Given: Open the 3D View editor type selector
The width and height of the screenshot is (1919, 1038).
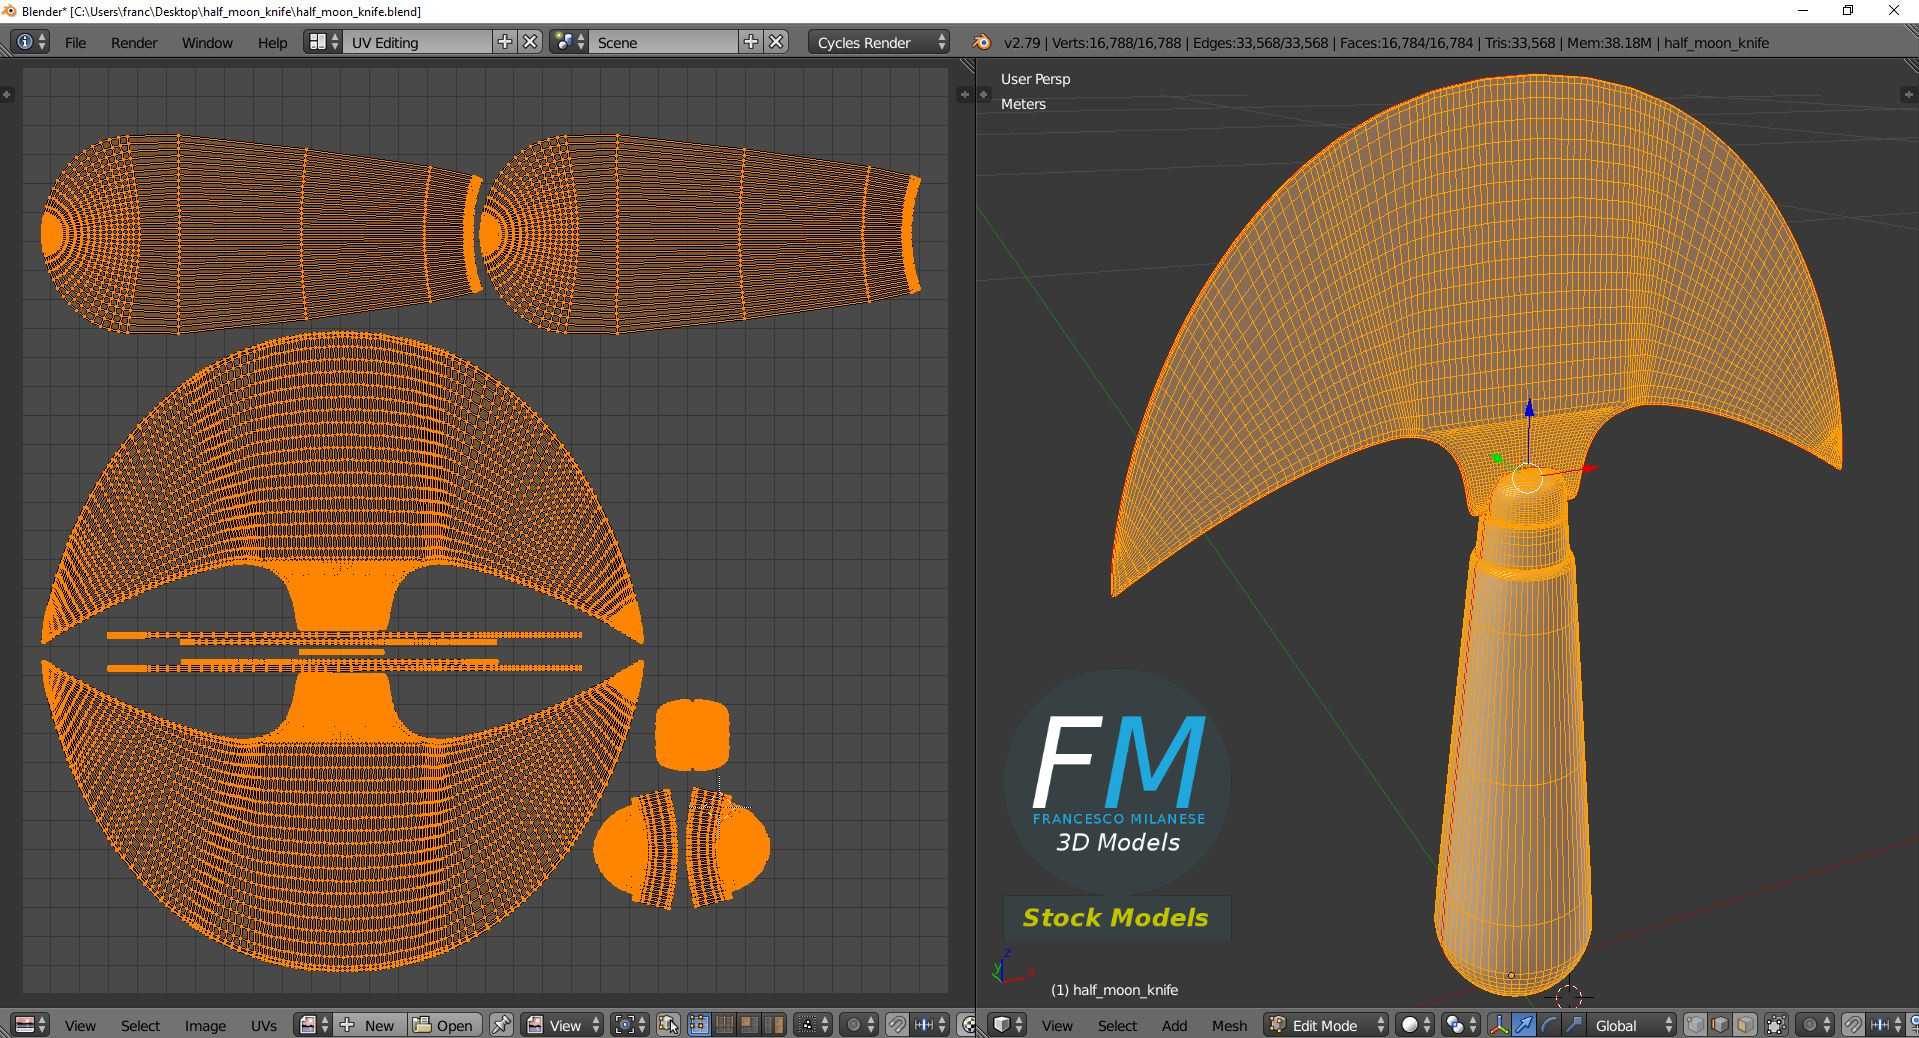Looking at the screenshot, I should (x=1007, y=1025).
